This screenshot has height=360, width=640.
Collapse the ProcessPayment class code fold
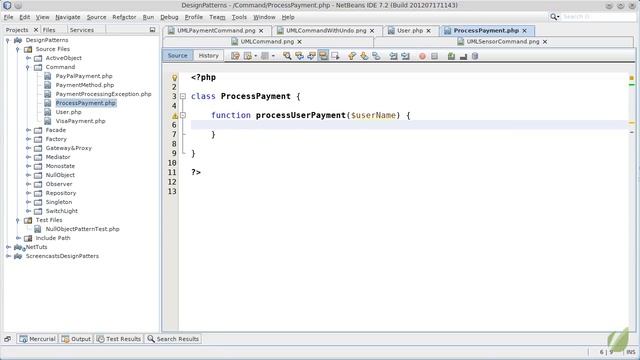tap(183, 97)
